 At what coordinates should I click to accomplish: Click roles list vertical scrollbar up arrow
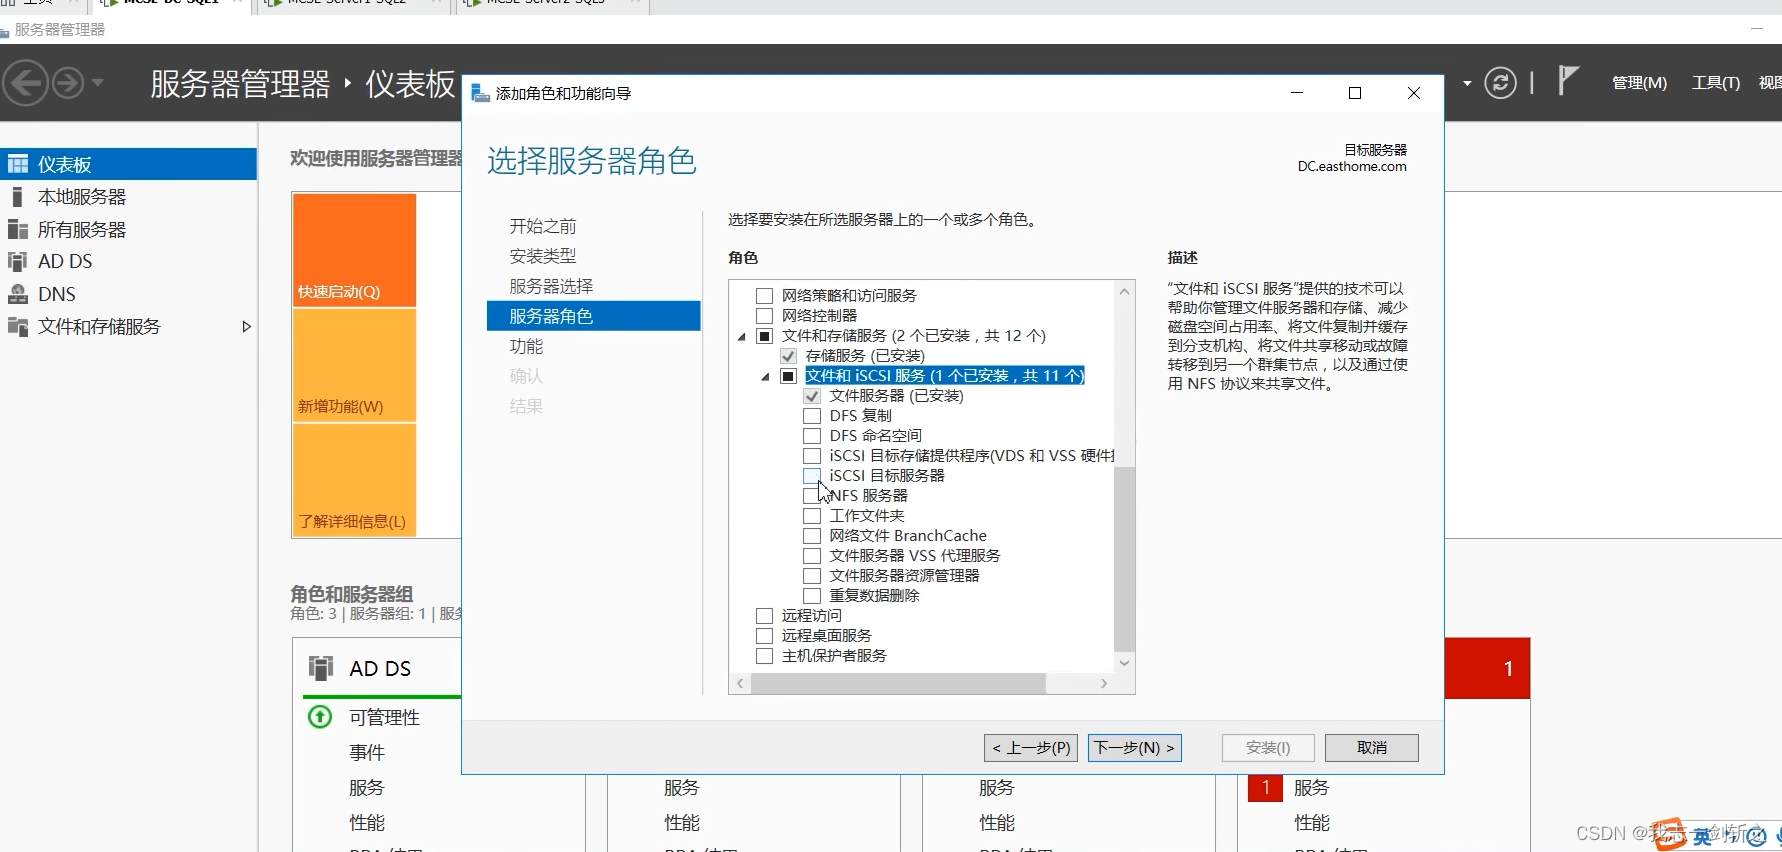click(1124, 291)
